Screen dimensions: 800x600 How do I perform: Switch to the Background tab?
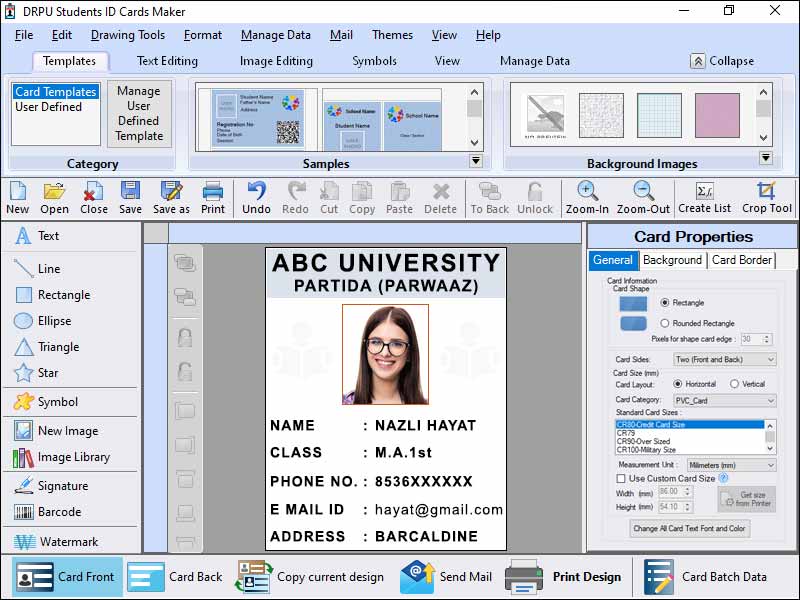pyautogui.click(x=672, y=259)
